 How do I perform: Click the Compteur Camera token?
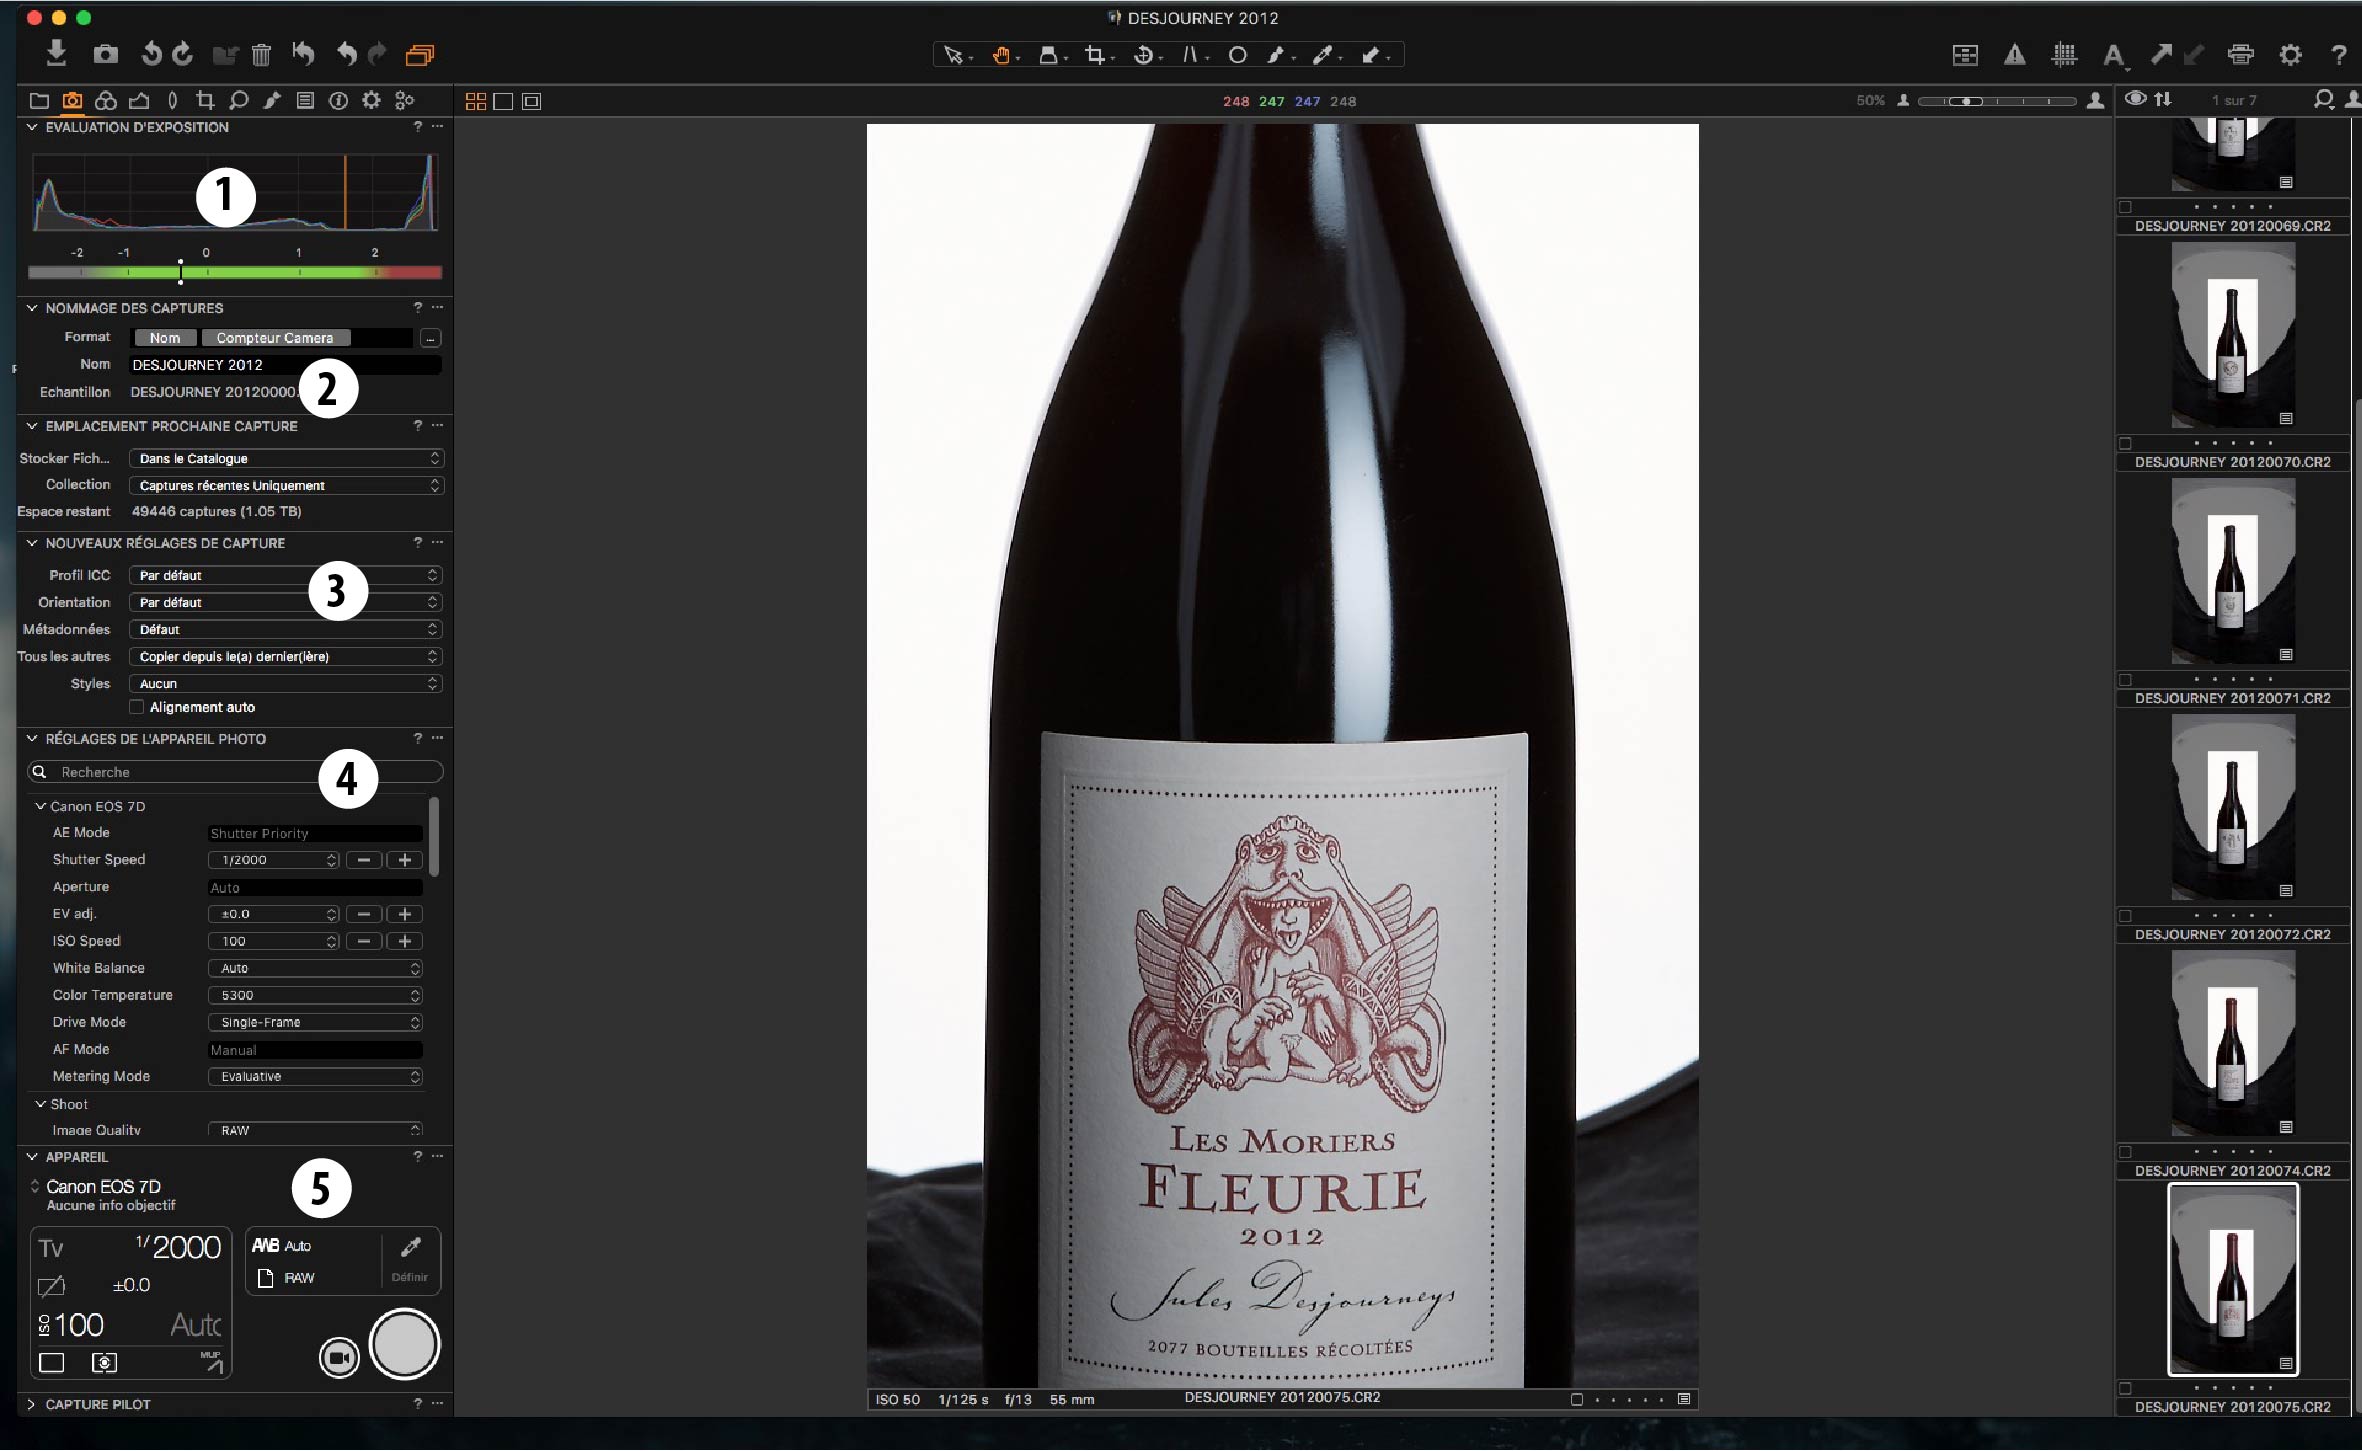[275, 338]
